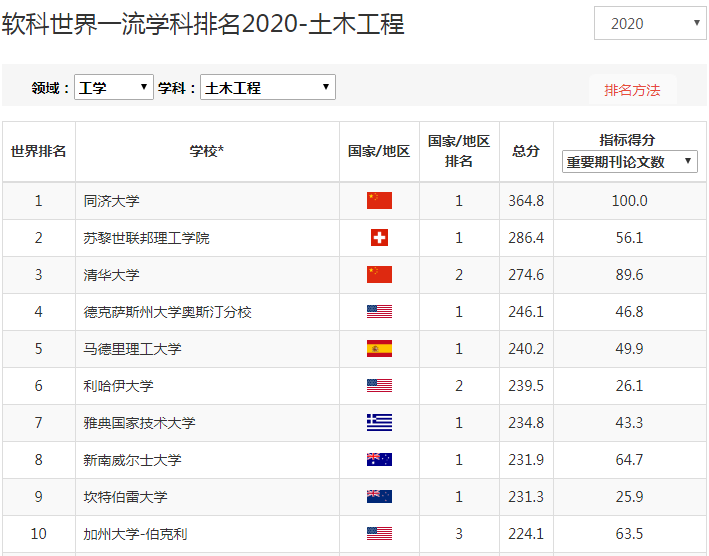
Task: Click total score 224.1
Action: click(x=526, y=534)
